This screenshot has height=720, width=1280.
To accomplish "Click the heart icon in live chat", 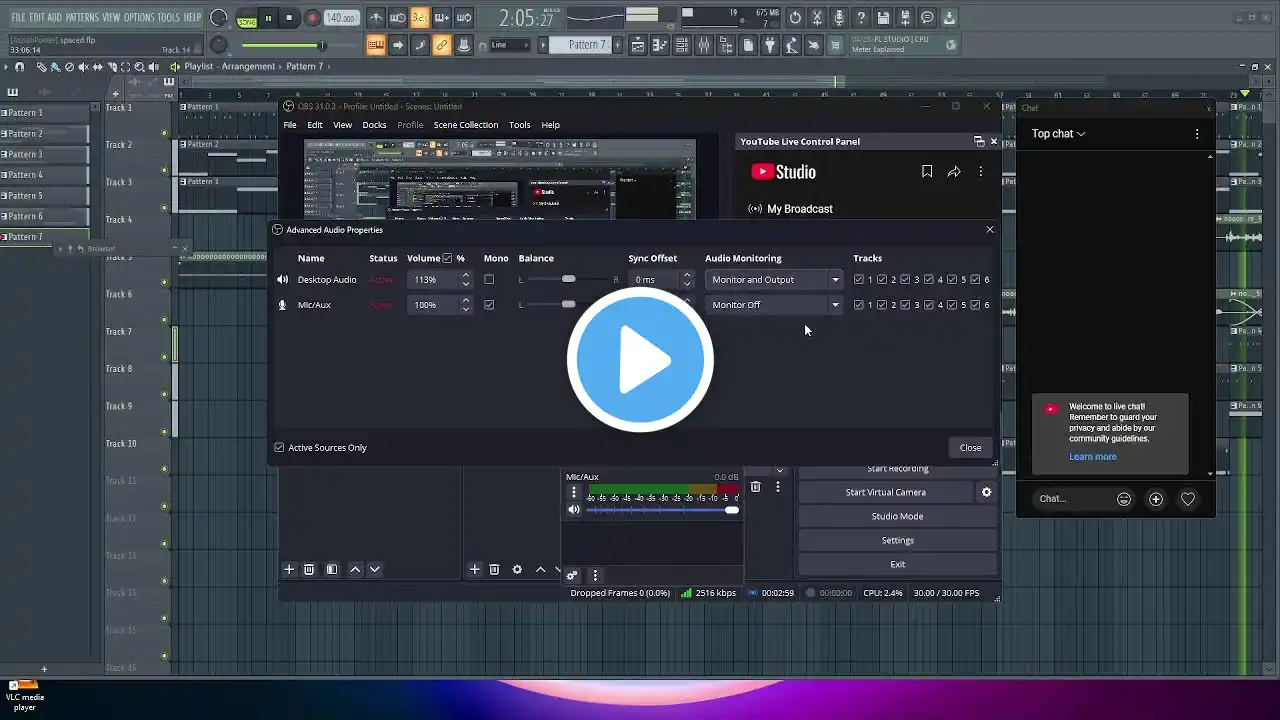I will click(x=1188, y=499).
